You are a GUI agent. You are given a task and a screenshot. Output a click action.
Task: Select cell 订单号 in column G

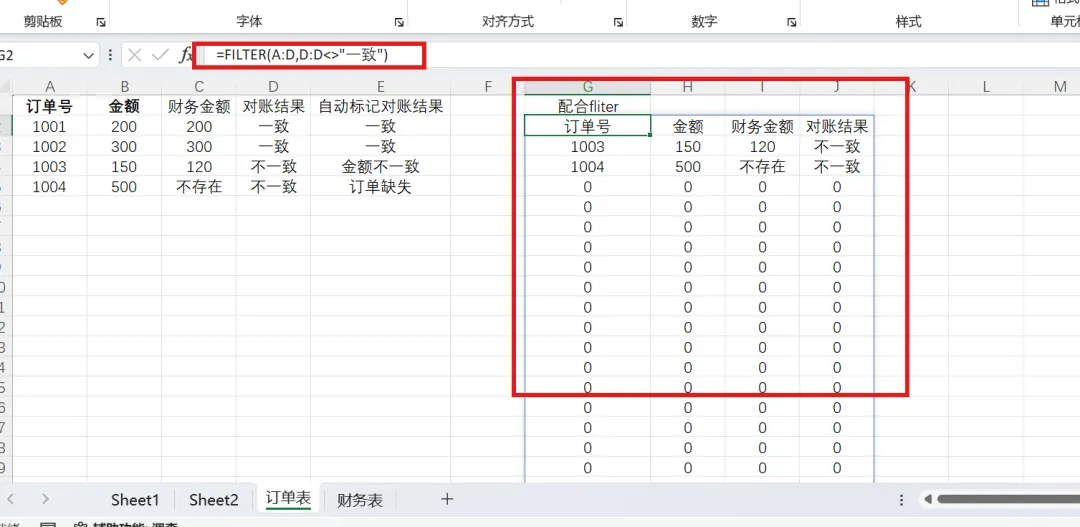click(x=588, y=126)
